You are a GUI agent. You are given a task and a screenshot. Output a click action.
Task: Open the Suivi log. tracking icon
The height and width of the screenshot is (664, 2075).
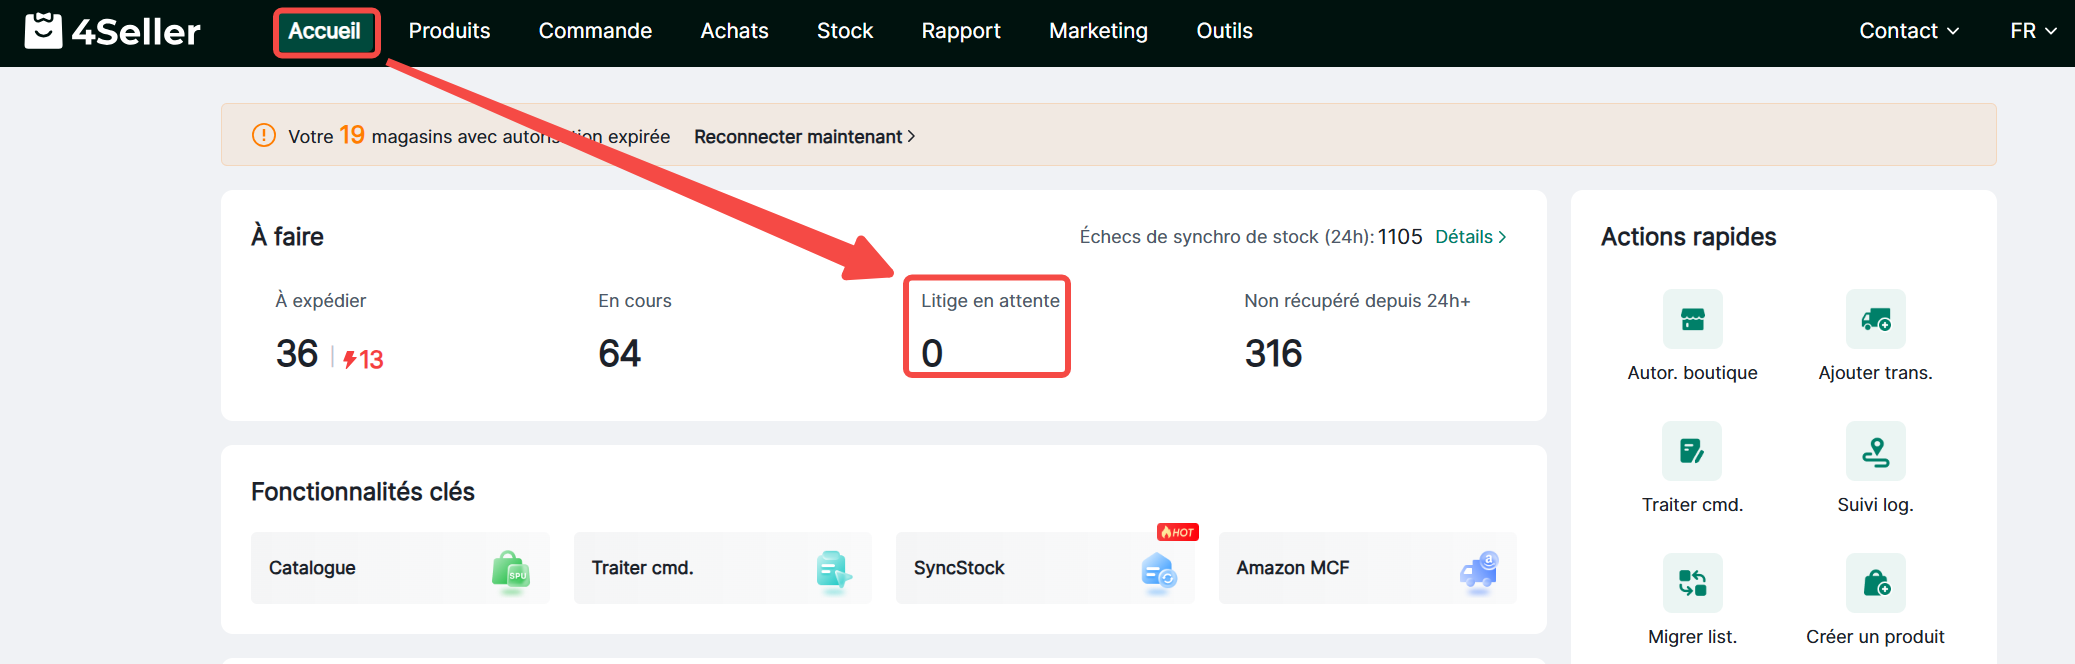pos(1875,451)
